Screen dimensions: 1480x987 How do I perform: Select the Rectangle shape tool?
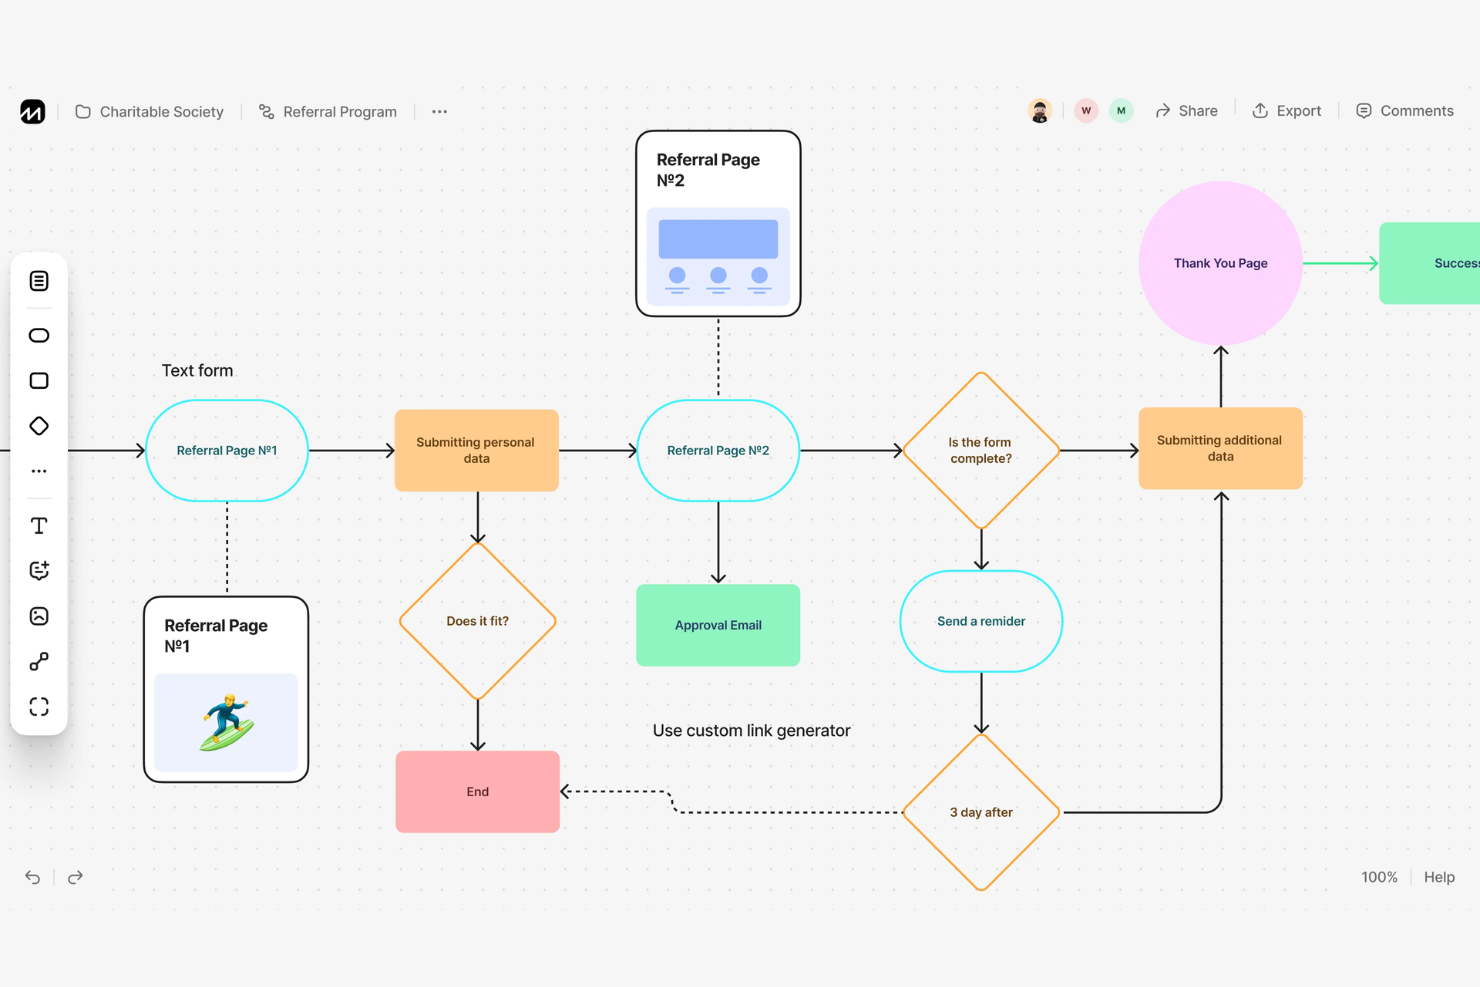tap(39, 380)
